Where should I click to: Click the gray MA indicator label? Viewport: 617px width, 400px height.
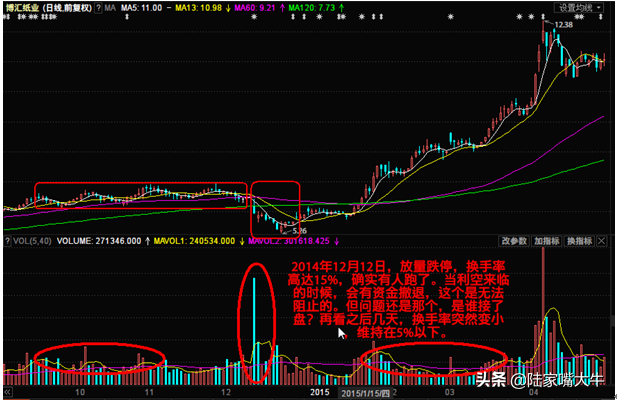pyautogui.click(x=110, y=8)
